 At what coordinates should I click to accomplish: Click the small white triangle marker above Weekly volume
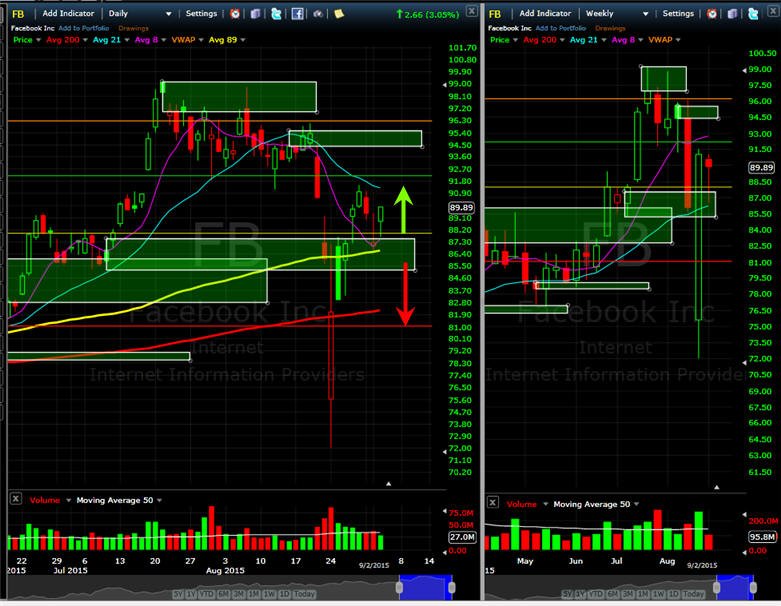pyautogui.click(x=717, y=487)
